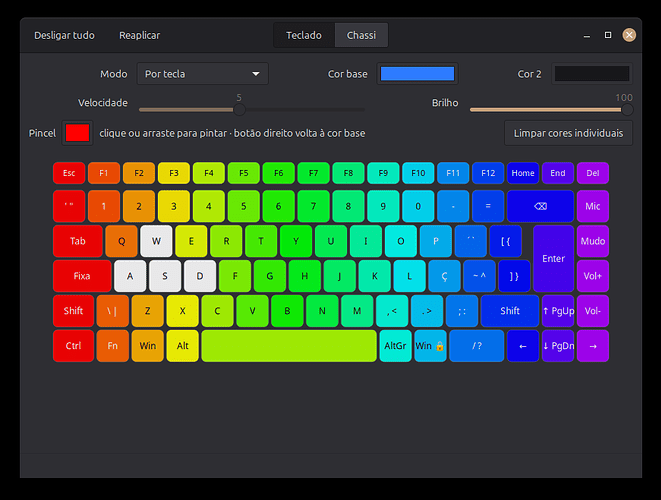
Task: Paint the Ç key
Action: [444, 276]
